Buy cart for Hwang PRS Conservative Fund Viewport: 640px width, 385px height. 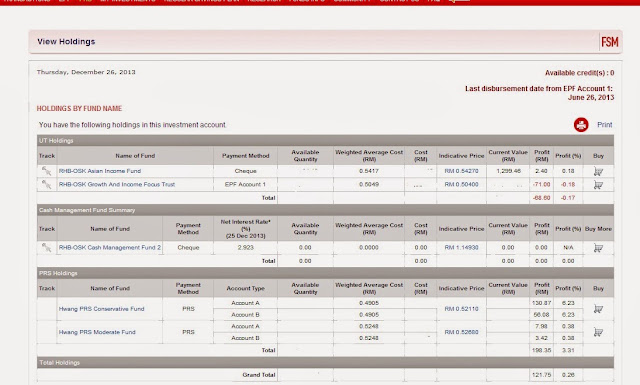tap(598, 309)
